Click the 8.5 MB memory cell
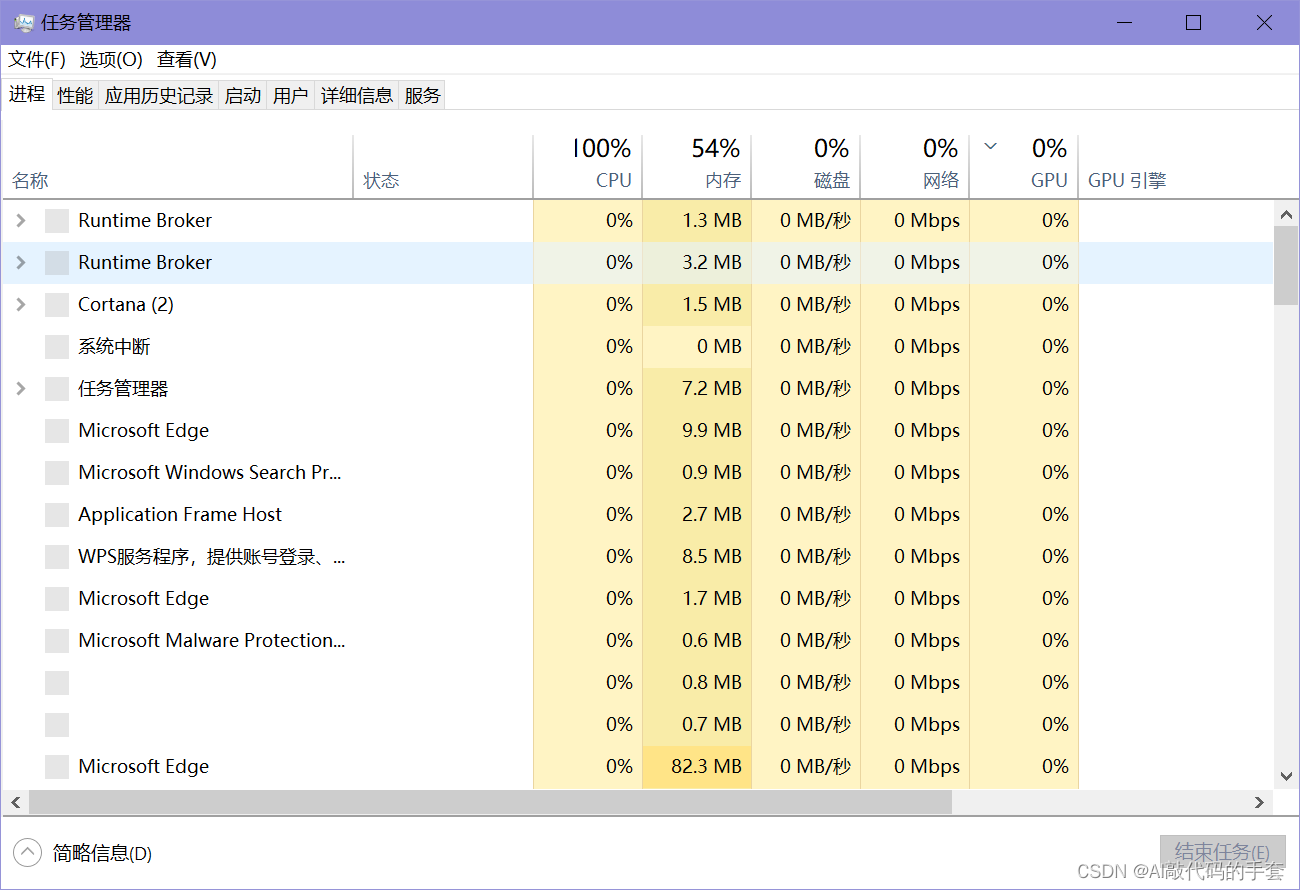 coord(697,557)
